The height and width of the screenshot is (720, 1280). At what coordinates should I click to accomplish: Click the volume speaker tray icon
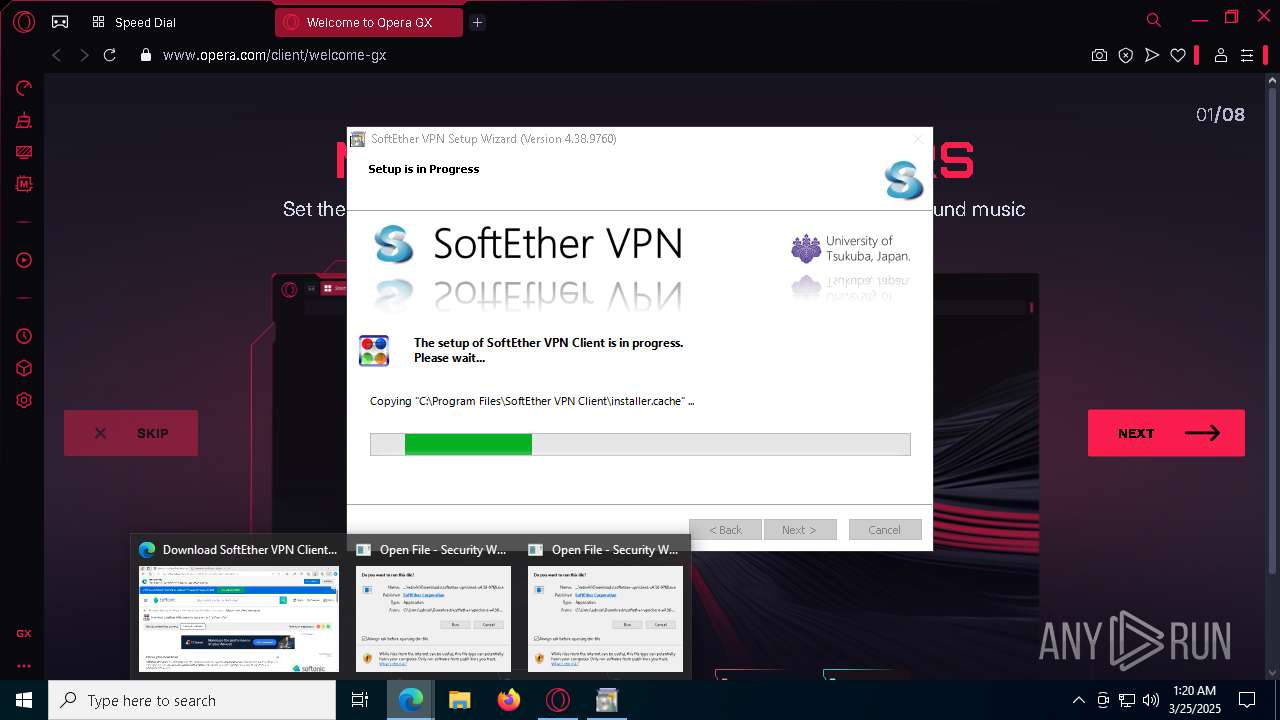[1151, 700]
